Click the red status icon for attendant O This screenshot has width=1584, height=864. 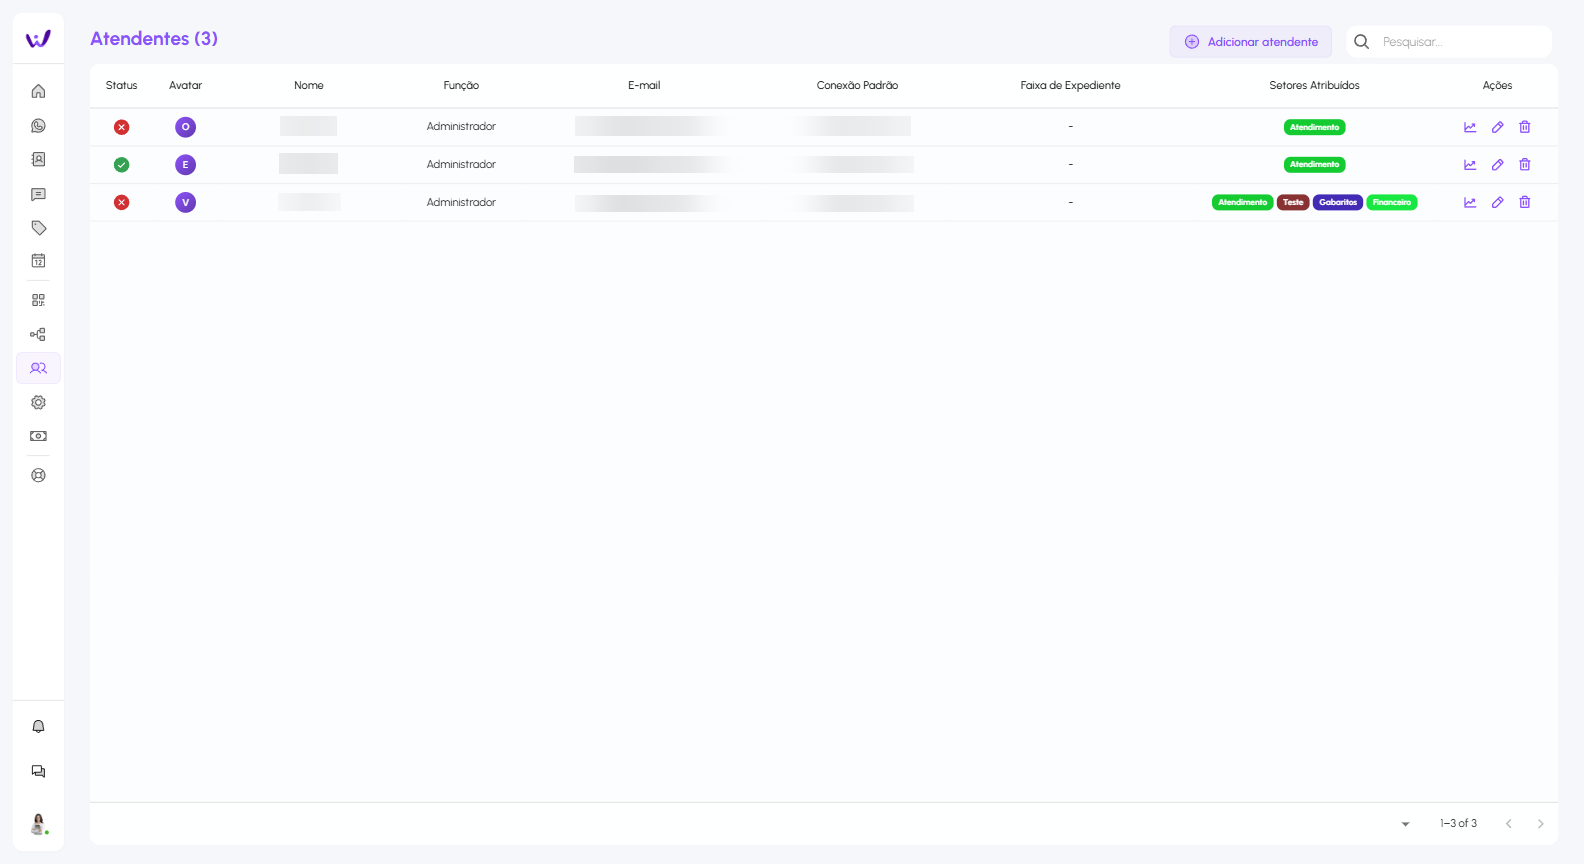121,127
